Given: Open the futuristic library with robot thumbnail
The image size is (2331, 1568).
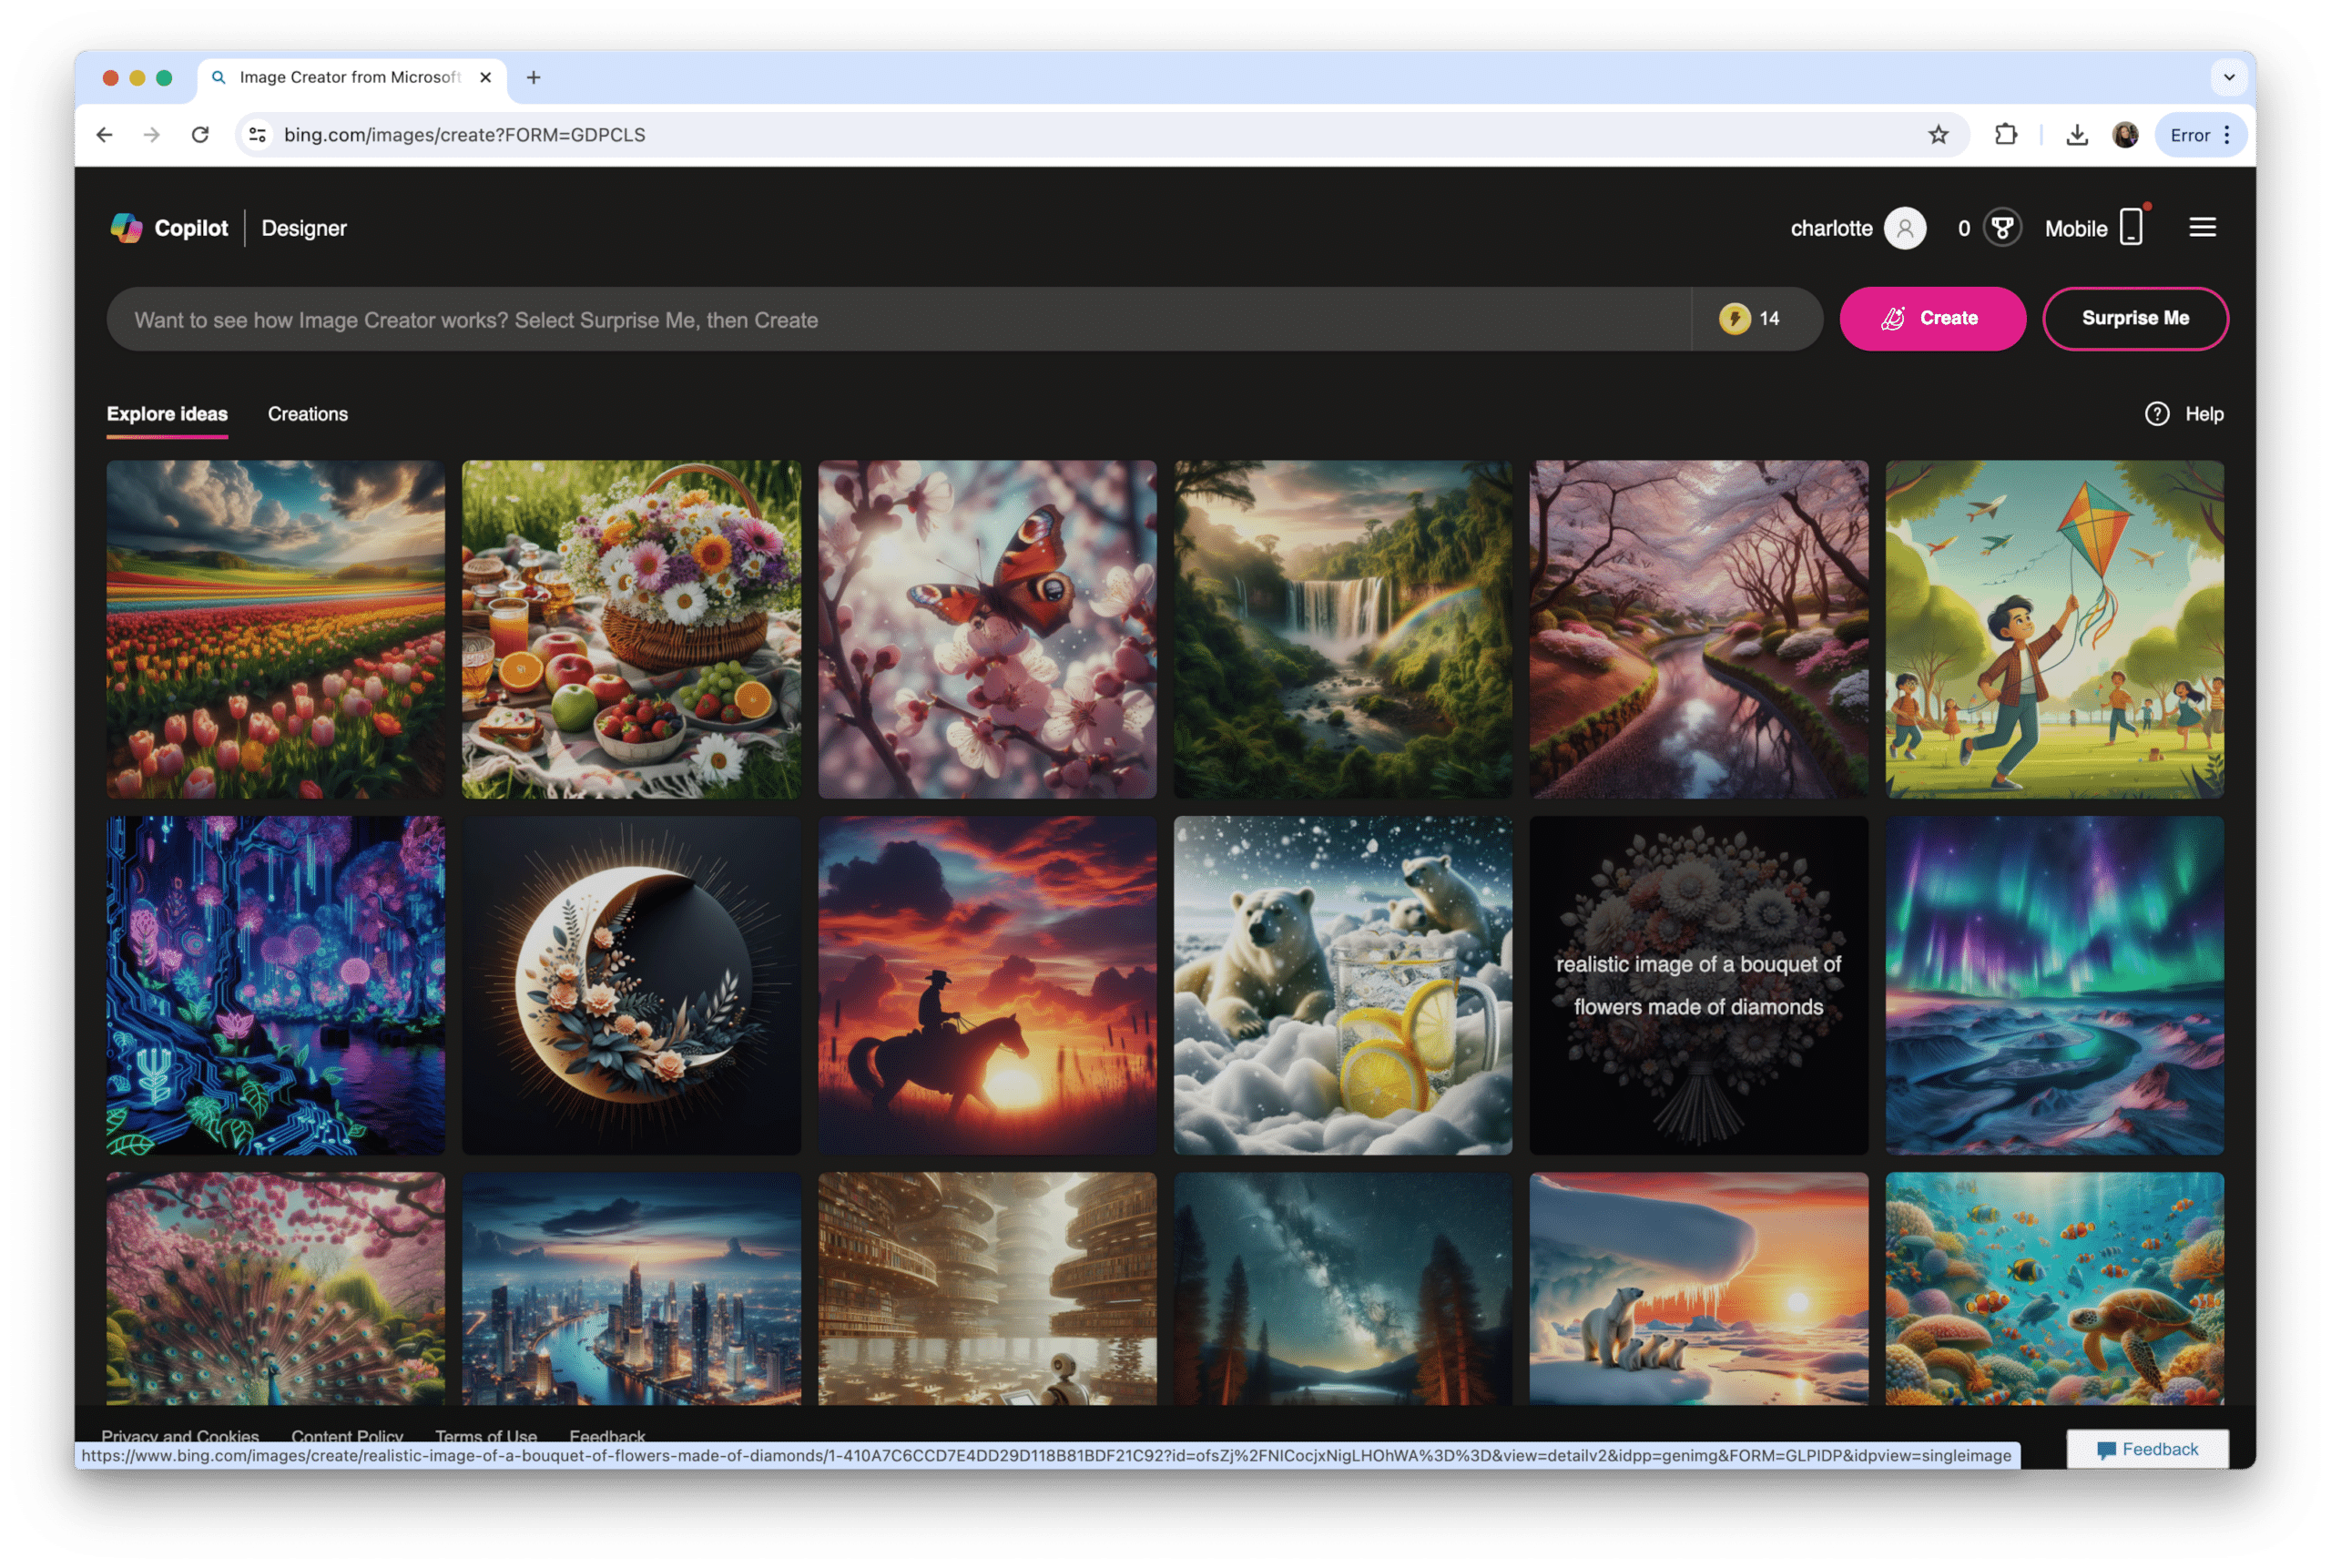Looking at the screenshot, I should click(x=987, y=1289).
